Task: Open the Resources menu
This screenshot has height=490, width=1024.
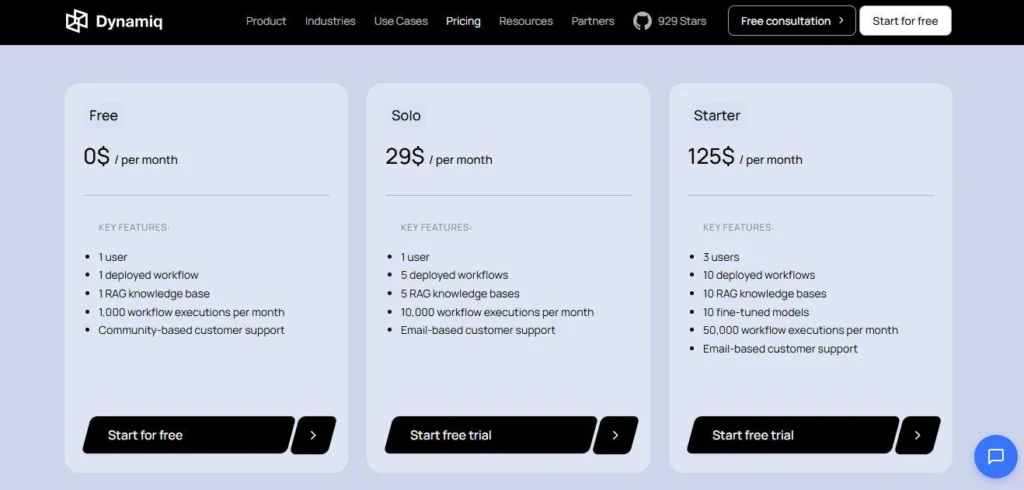Action: point(526,21)
